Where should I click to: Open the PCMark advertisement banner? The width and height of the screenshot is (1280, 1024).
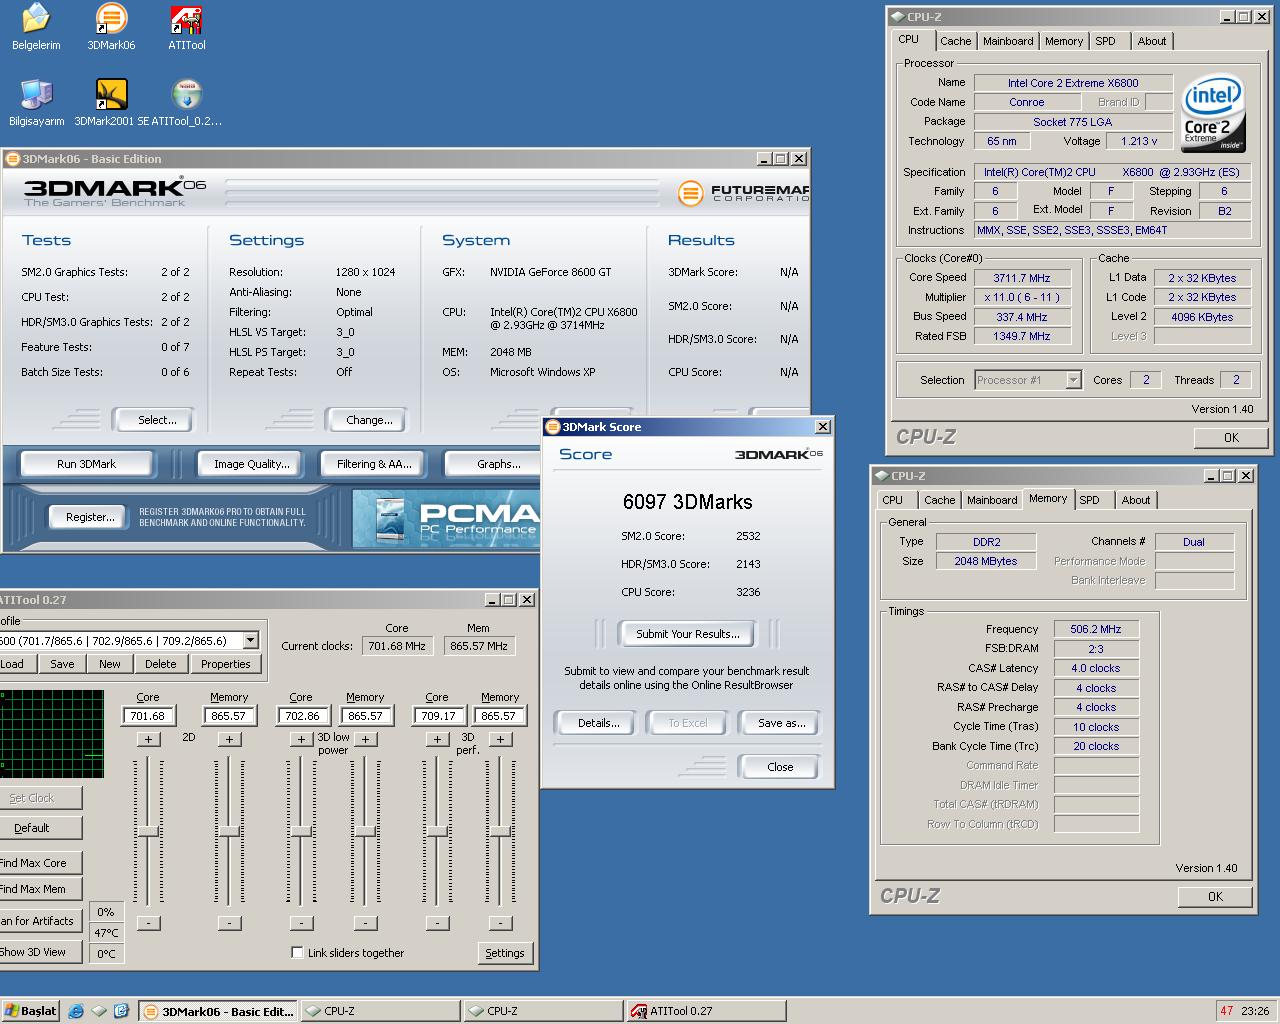[446, 519]
